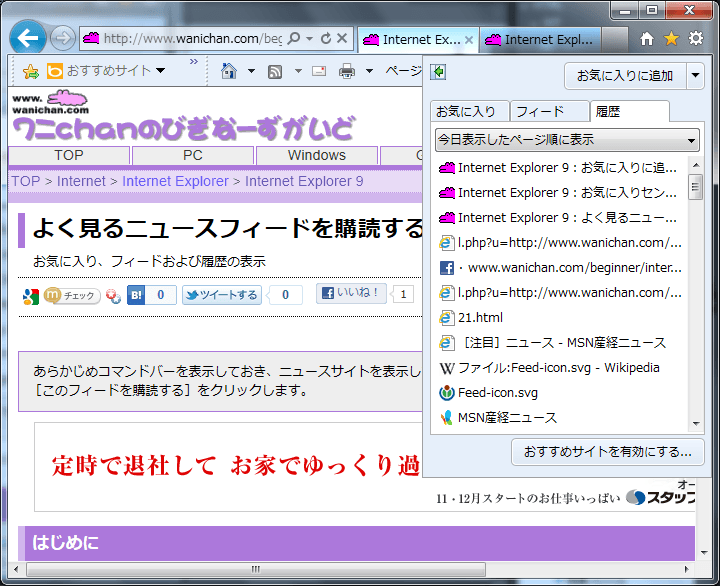Click the page vertical scroll down arrow
This screenshot has height=586, width=720.
tap(705, 552)
